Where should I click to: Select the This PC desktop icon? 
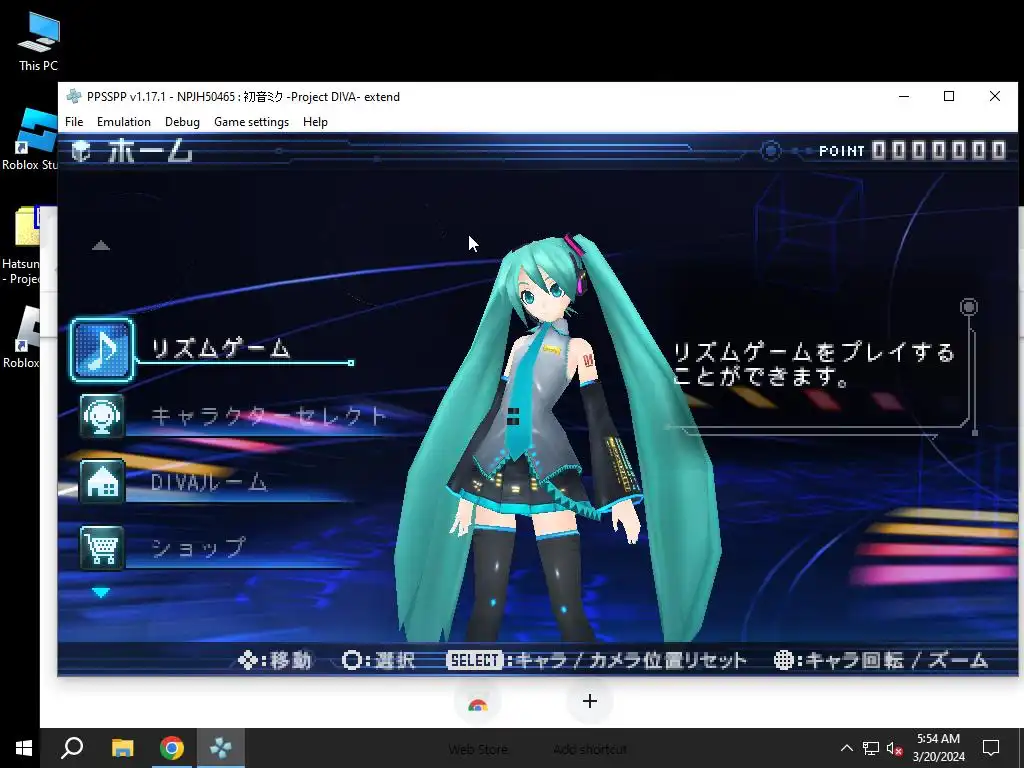click(39, 41)
